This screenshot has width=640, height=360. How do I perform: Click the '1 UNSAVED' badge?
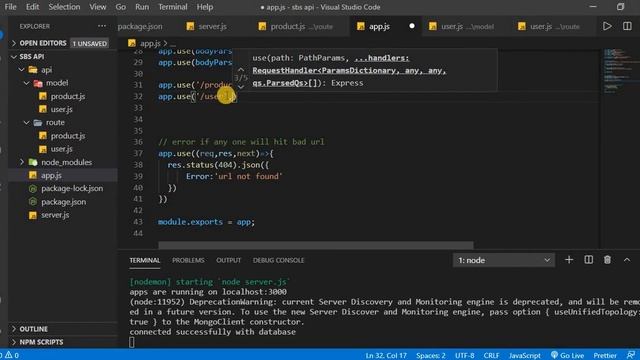[90, 43]
